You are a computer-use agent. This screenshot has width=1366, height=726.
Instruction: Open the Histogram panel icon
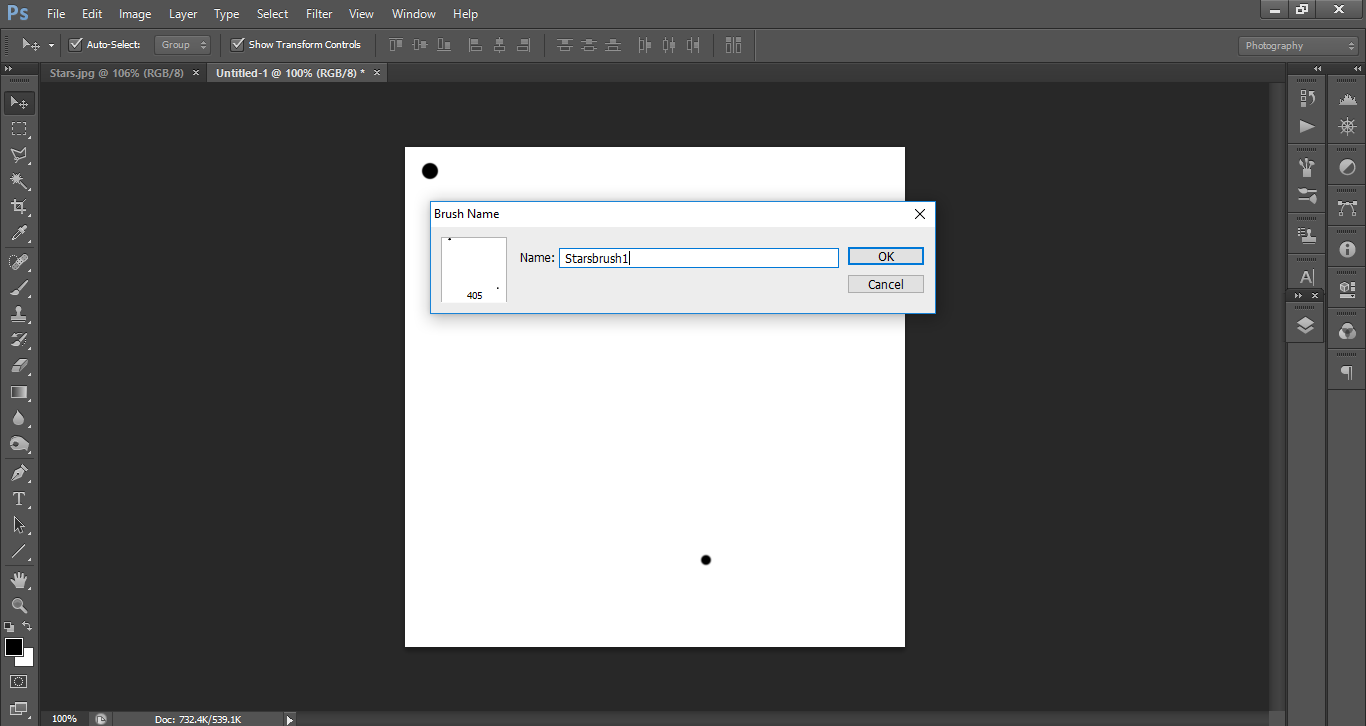1347,98
